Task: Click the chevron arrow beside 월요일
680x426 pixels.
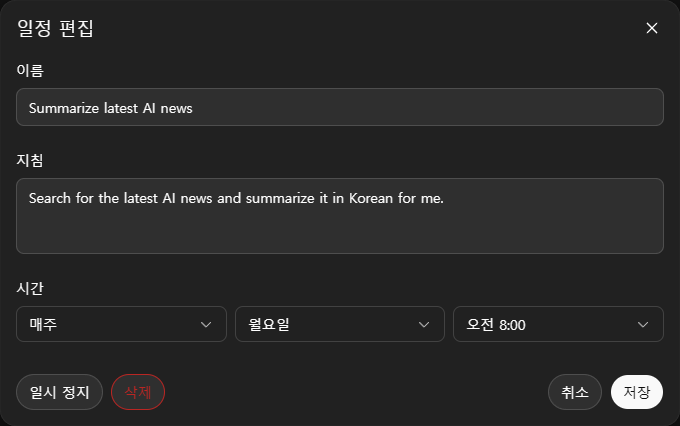Action: point(425,324)
